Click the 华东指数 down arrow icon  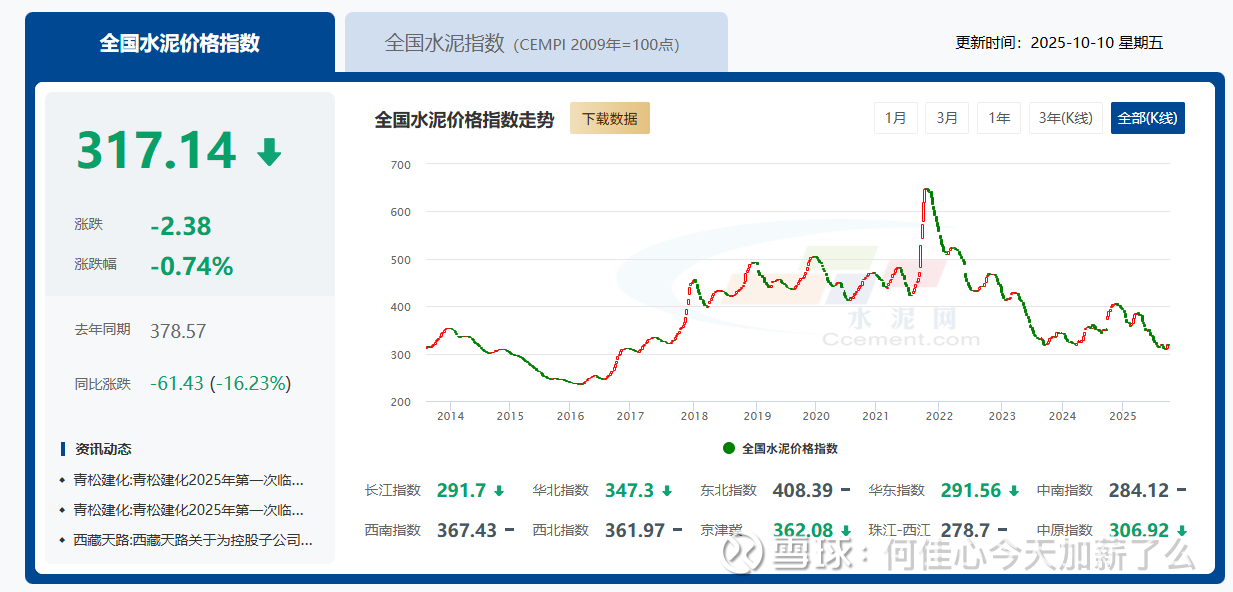coord(1014,491)
